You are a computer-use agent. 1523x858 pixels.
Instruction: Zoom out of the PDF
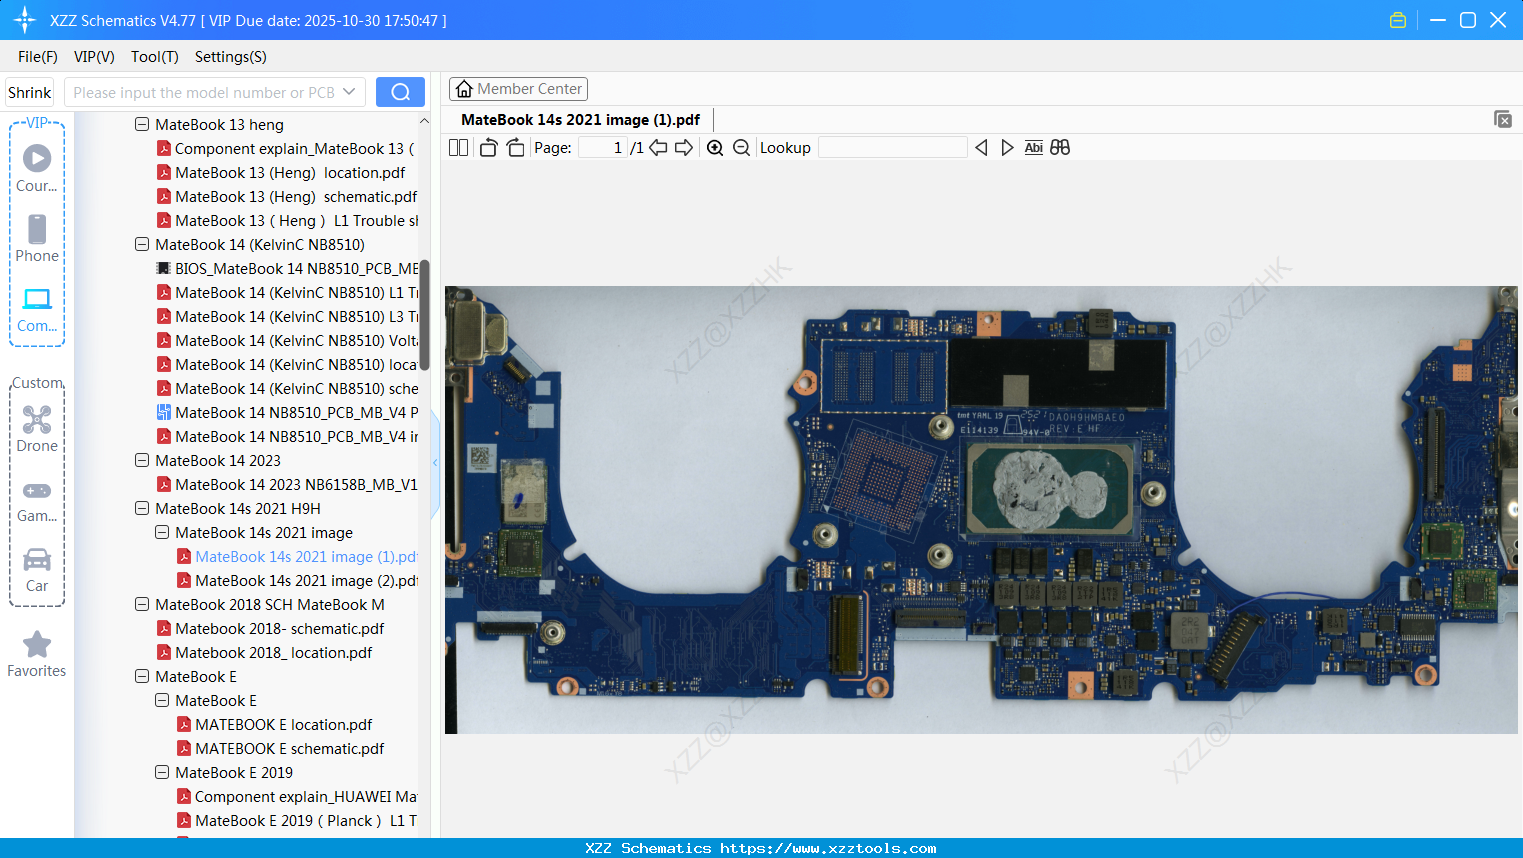pos(741,148)
